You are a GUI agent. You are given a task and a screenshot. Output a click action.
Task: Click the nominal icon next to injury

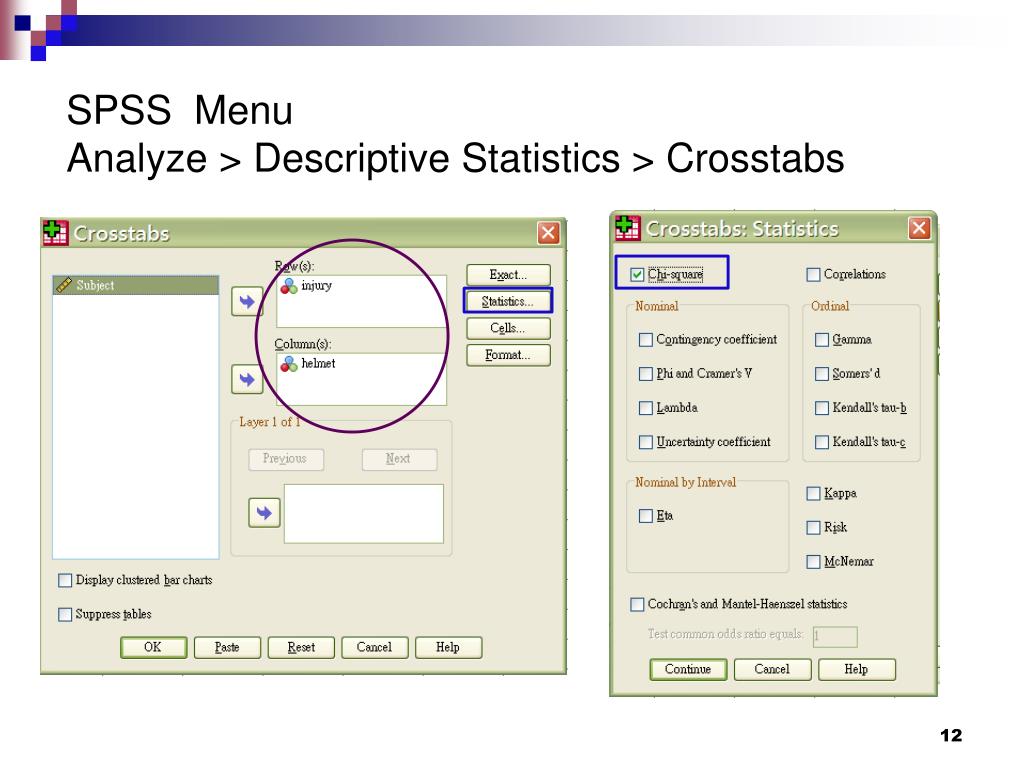(289, 286)
